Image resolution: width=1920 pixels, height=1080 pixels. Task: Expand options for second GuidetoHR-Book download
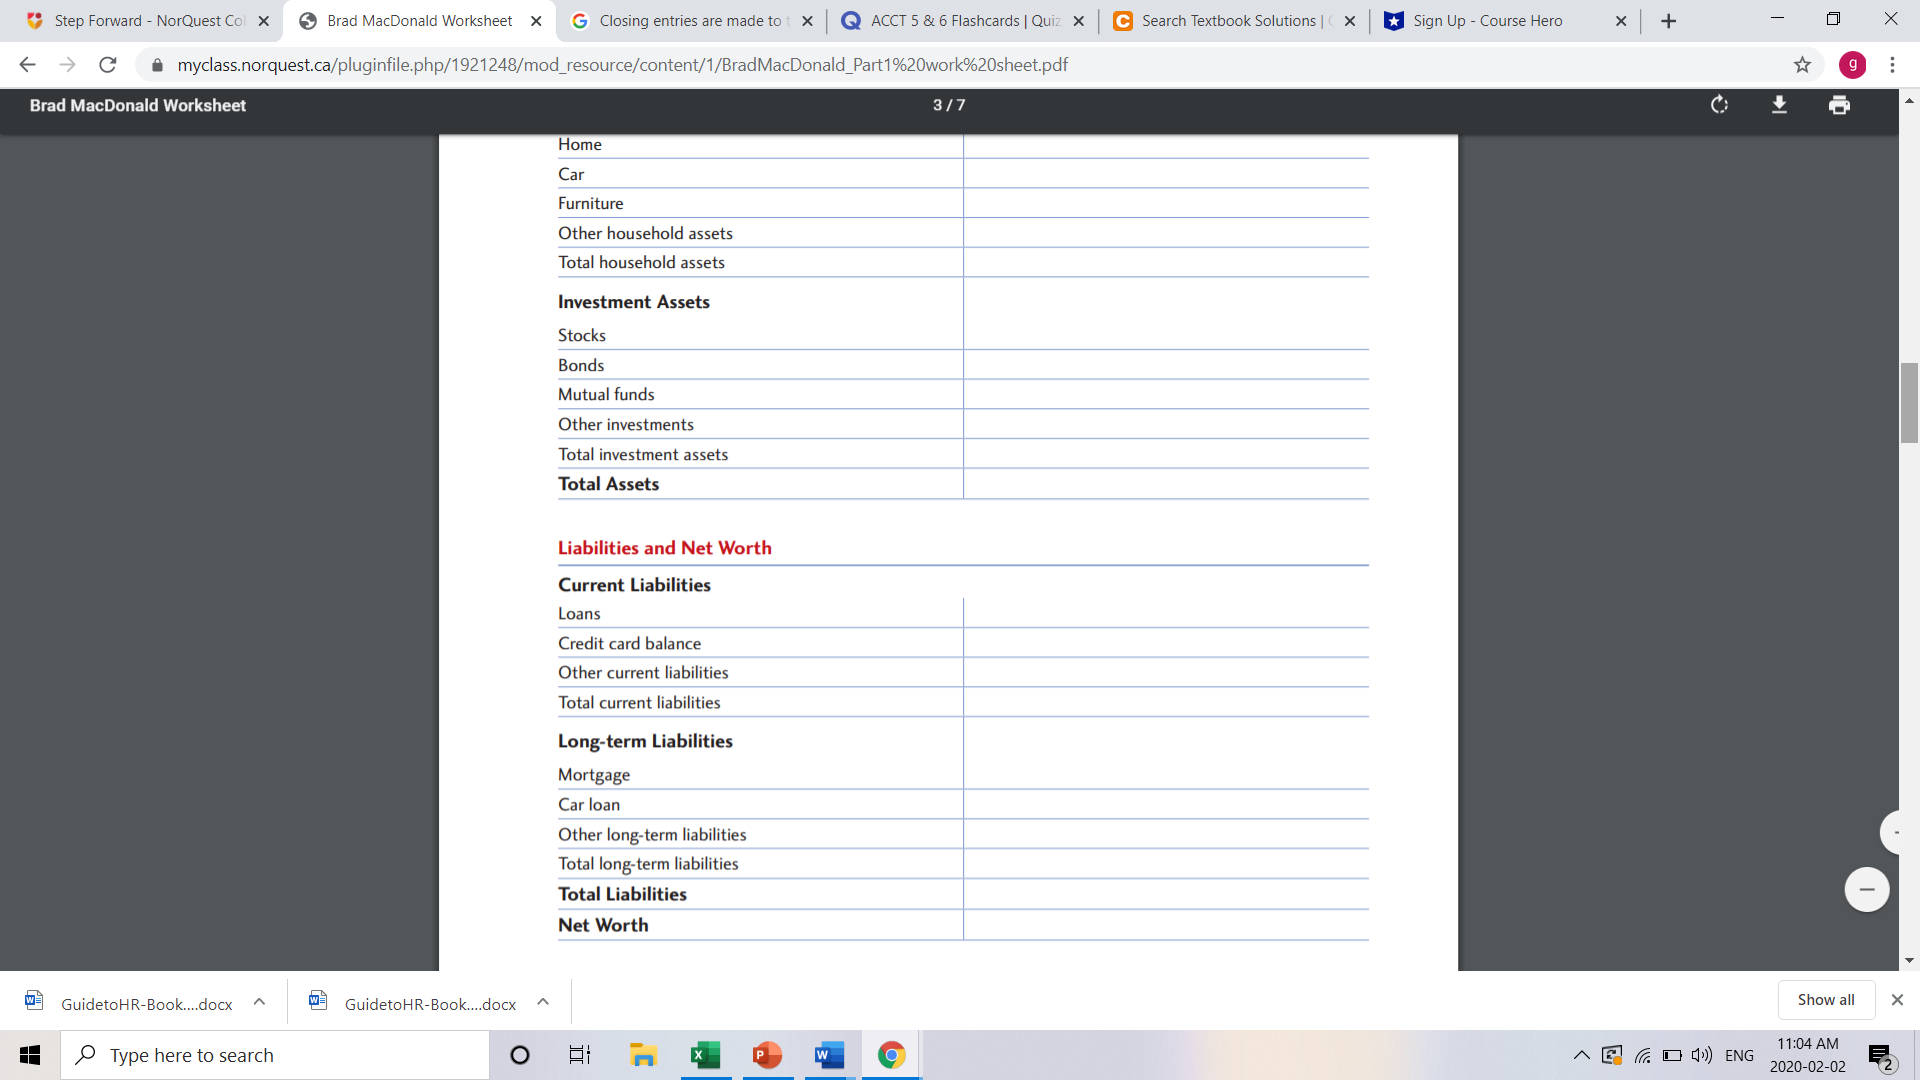pyautogui.click(x=543, y=1002)
